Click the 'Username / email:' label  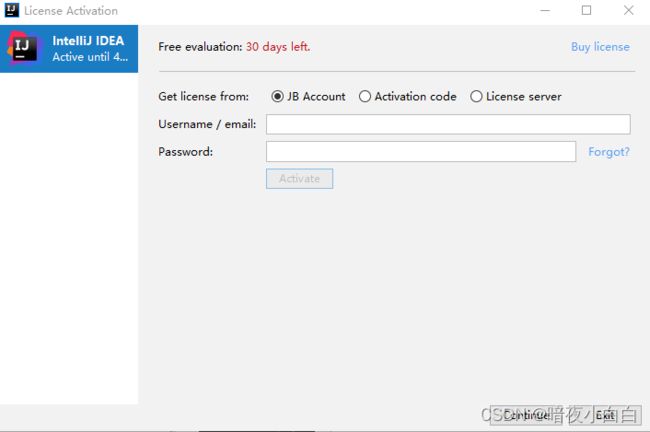207,124
